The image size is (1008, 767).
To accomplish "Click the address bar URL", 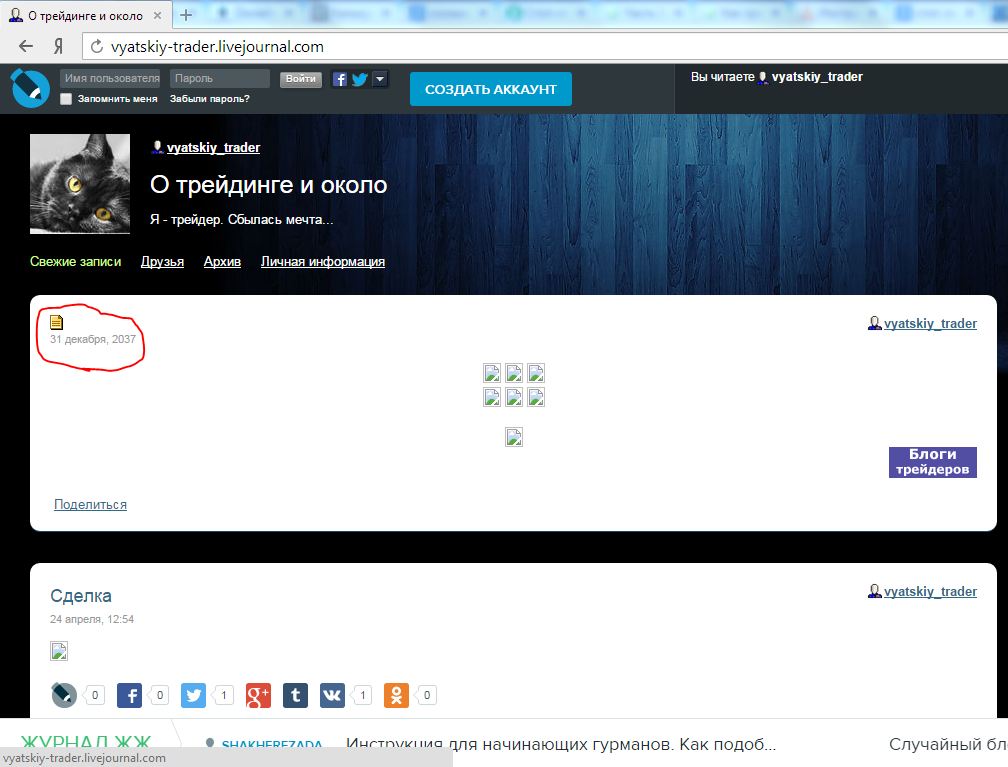I will point(217,46).
